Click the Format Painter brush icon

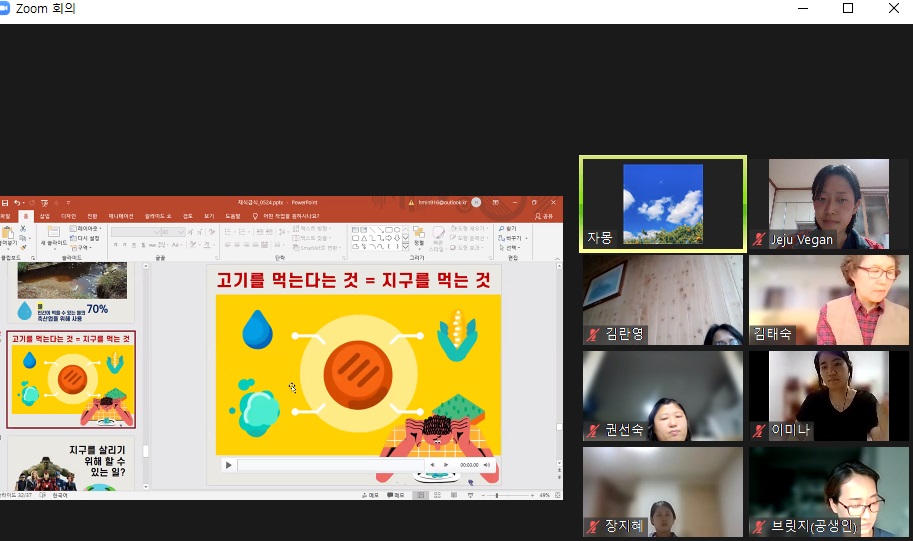[x=23, y=248]
